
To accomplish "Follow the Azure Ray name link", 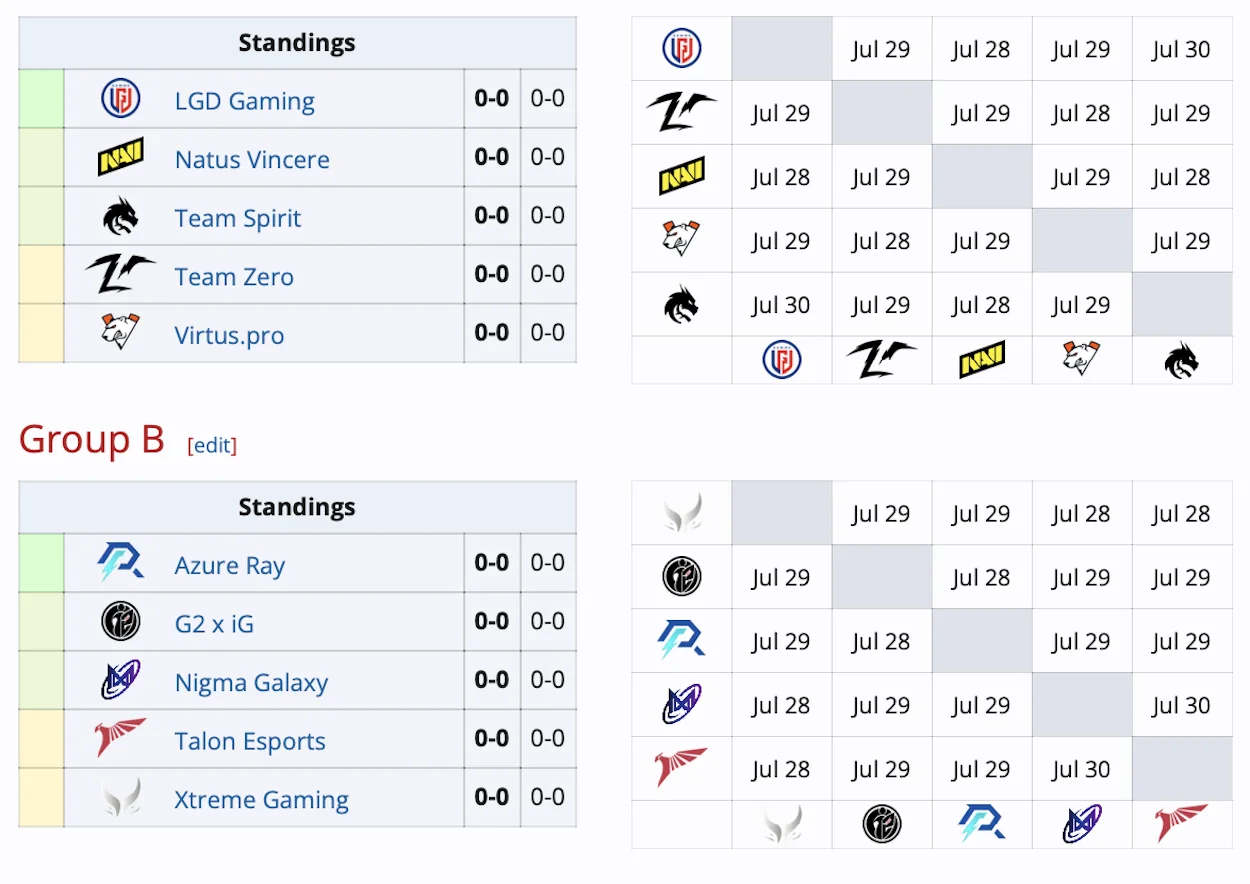I will click(x=230, y=566).
